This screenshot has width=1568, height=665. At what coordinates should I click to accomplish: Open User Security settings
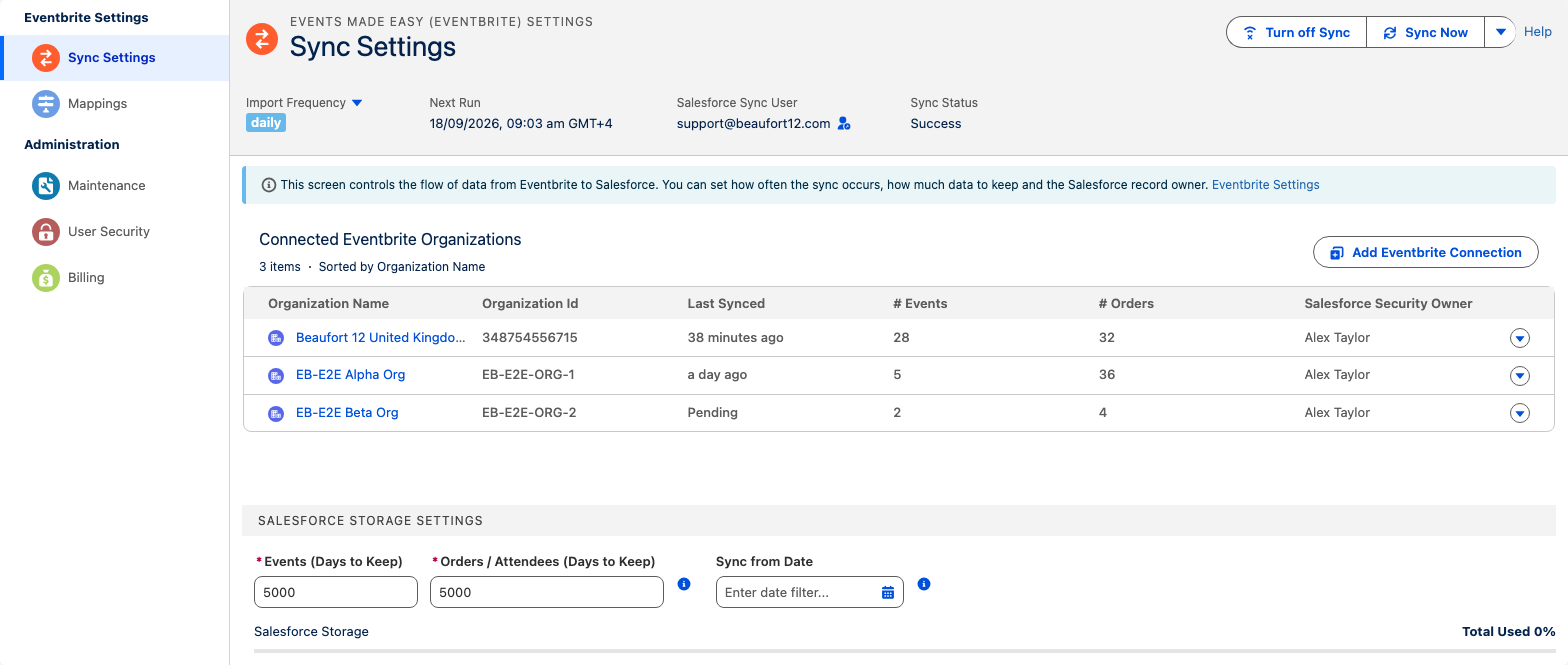[115, 232]
